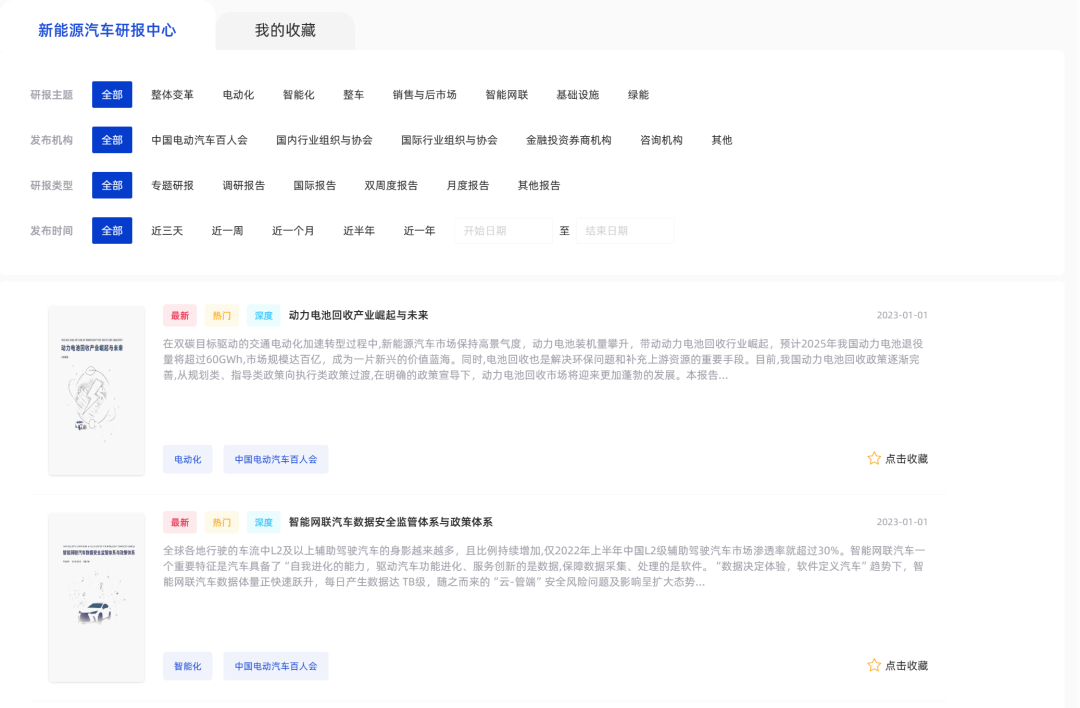This screenshot has height=708, width=1080.
Task: Open the 智能网联汽车数据安全 report cover thumbnail
Action: [97, 597]
